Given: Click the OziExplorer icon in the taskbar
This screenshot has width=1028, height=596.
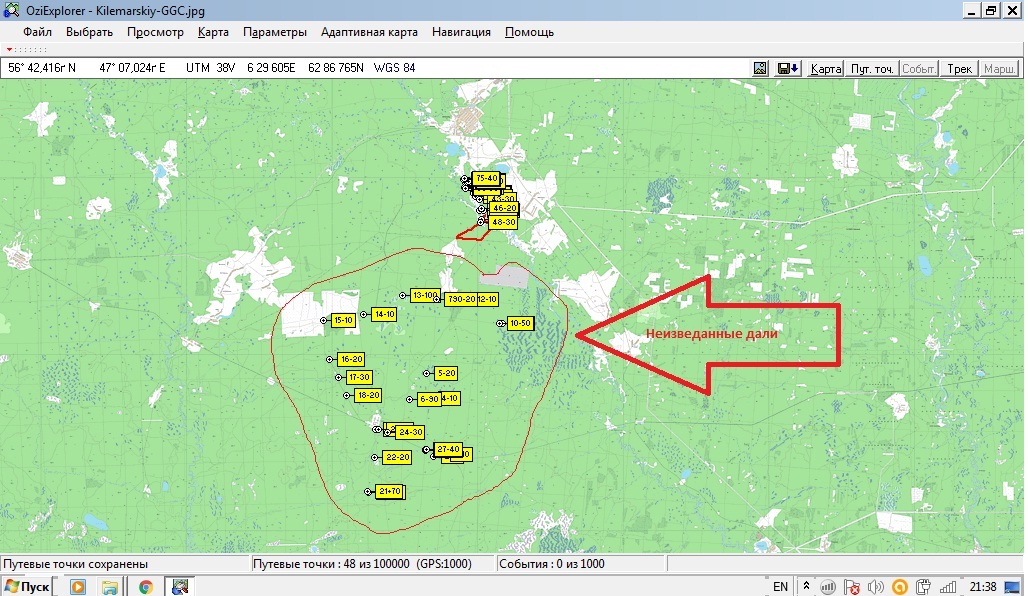Looking at the screenshot, I should (x=181, y=587).
